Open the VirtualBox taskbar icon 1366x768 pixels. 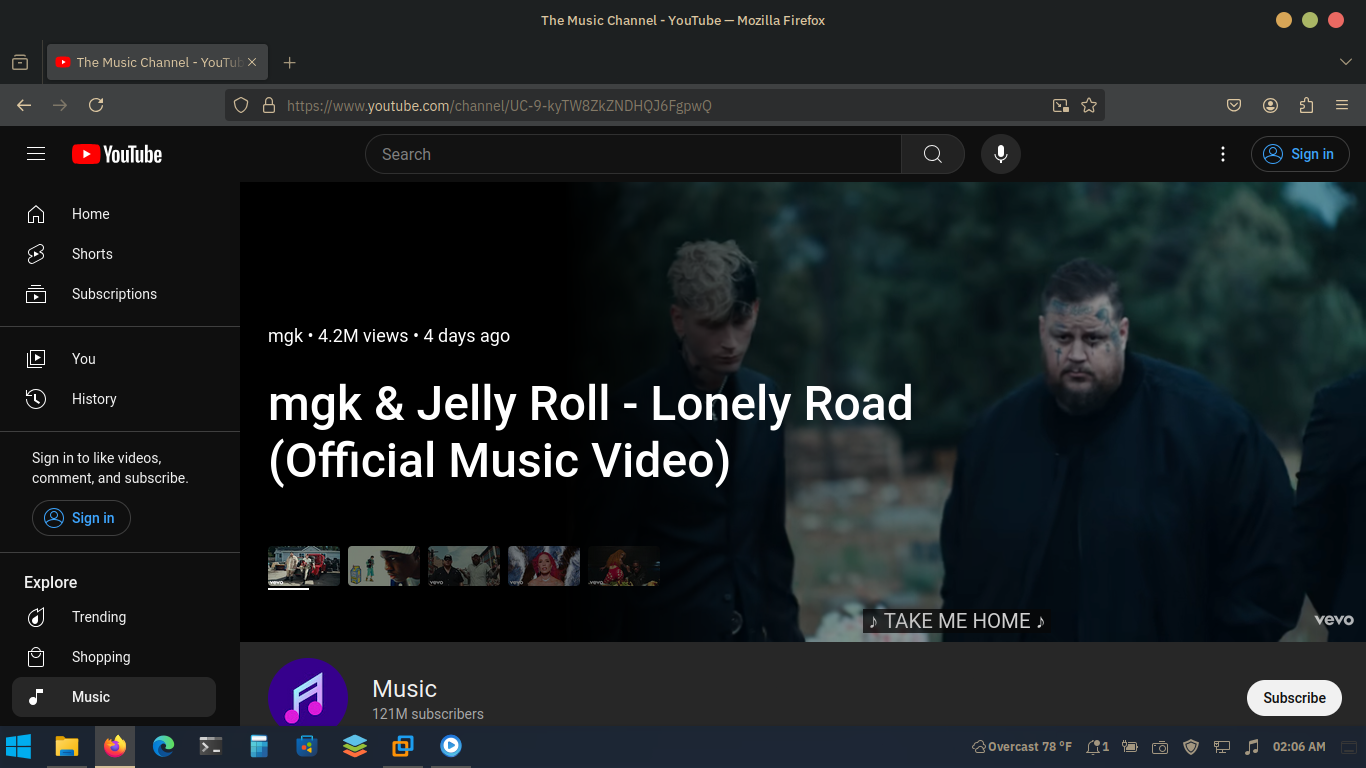[x=403, y=746]
